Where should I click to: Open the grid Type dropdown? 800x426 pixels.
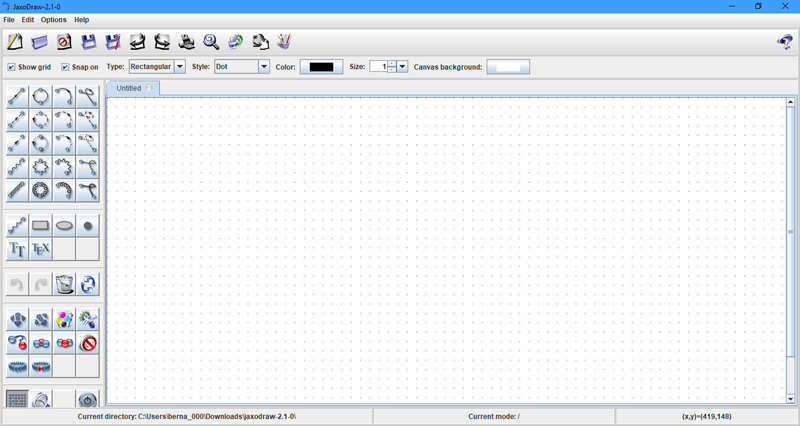pyautogui.click(x=180, y=67)
